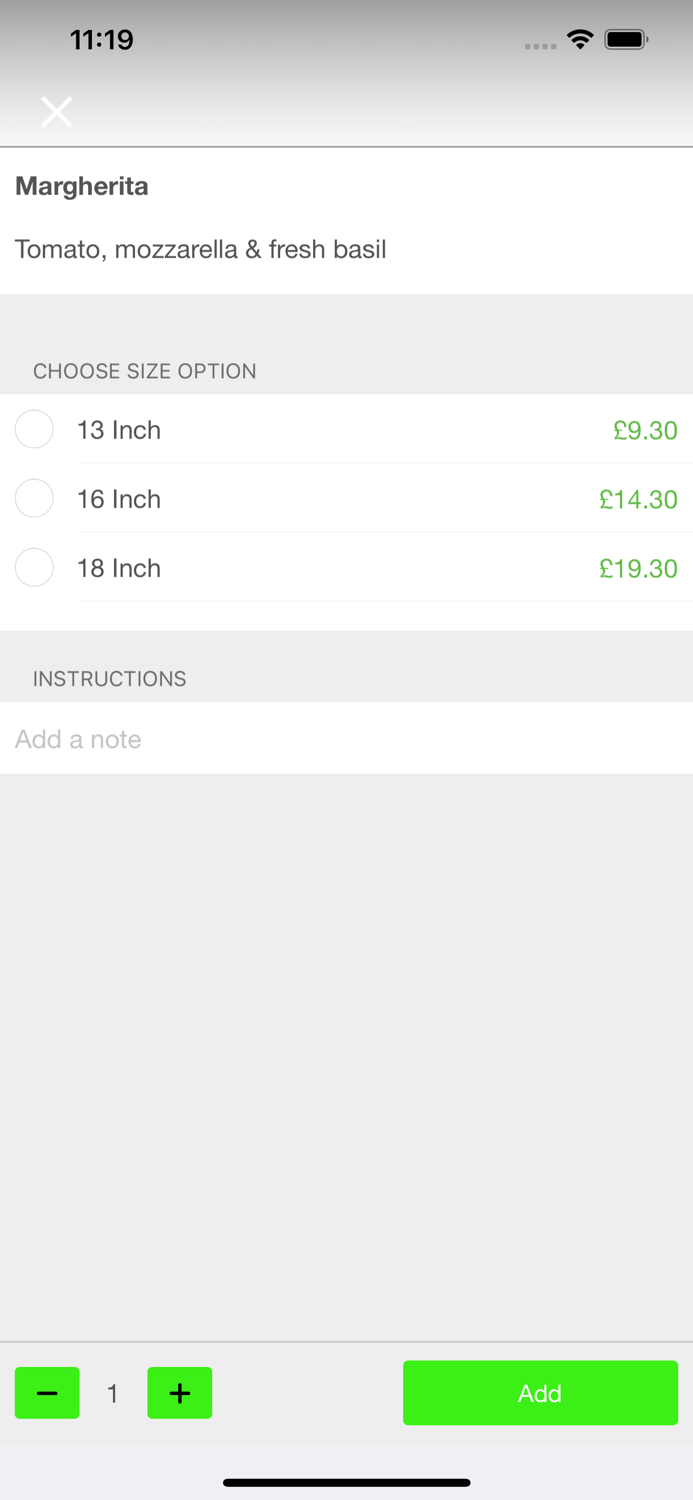Tap the battery status icon
This screenshot has width=693, height=1500.
pos(627,40)
